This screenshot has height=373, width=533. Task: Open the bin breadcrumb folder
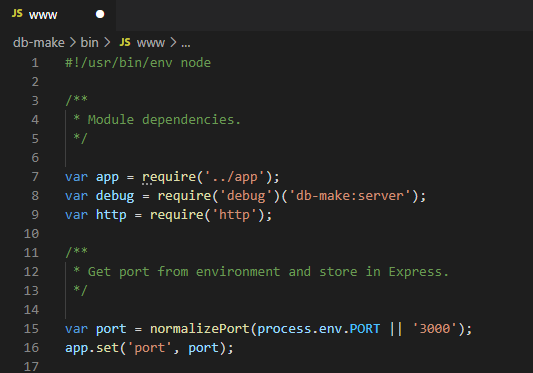coord(89,43)
